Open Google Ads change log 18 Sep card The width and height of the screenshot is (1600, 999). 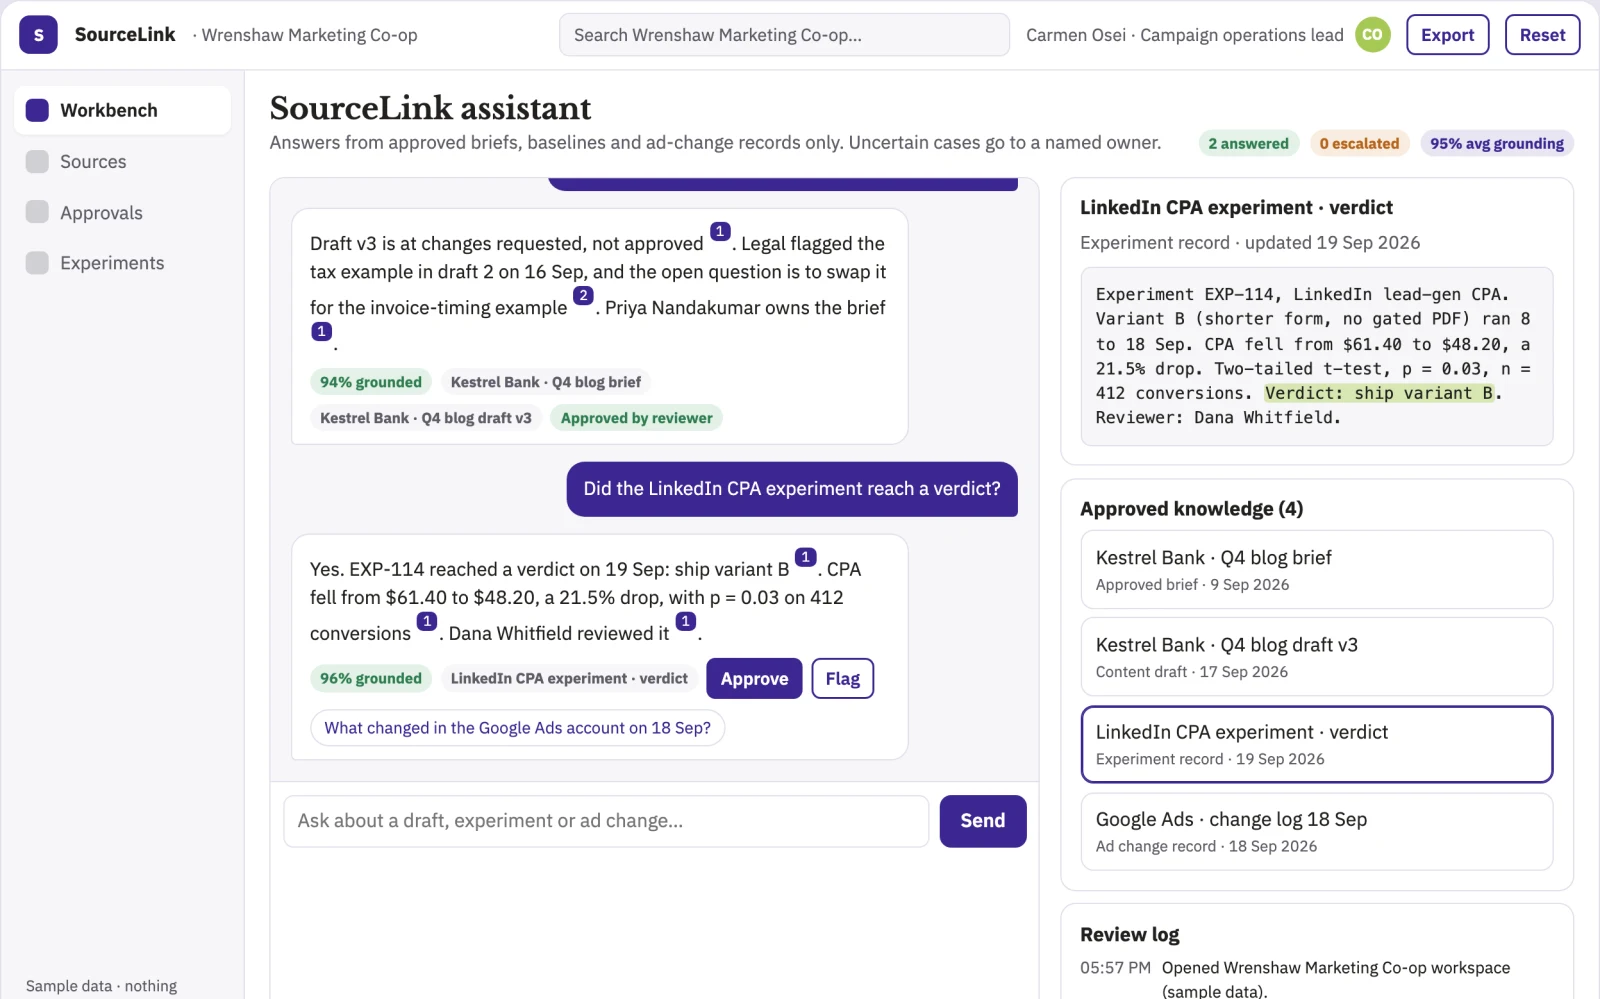tap(1317, 832)
